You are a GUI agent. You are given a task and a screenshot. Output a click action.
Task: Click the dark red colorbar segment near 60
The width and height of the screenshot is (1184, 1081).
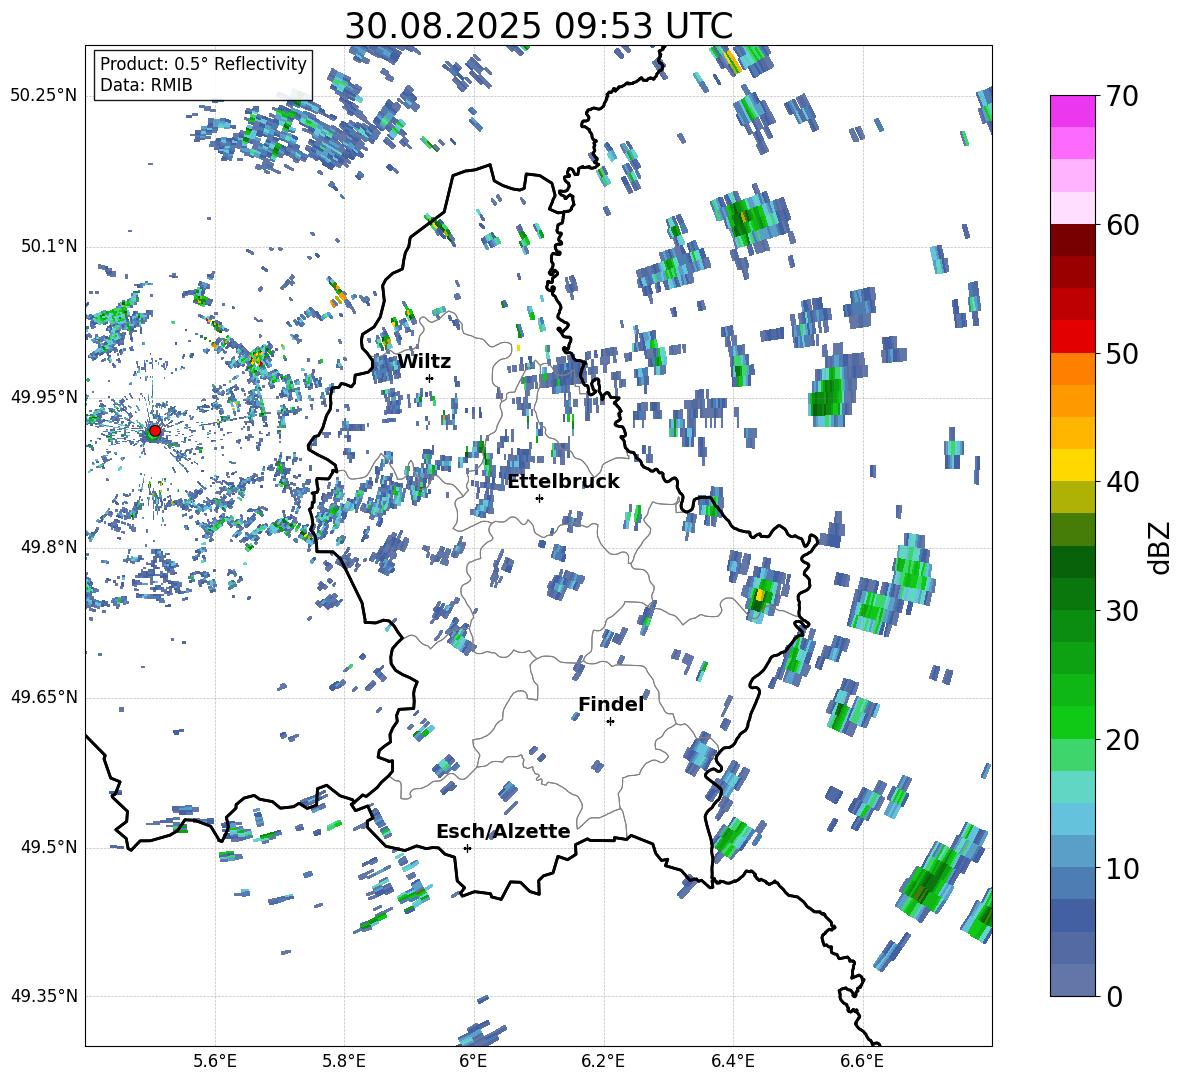pyautogui.click(x=1072, y=240)
